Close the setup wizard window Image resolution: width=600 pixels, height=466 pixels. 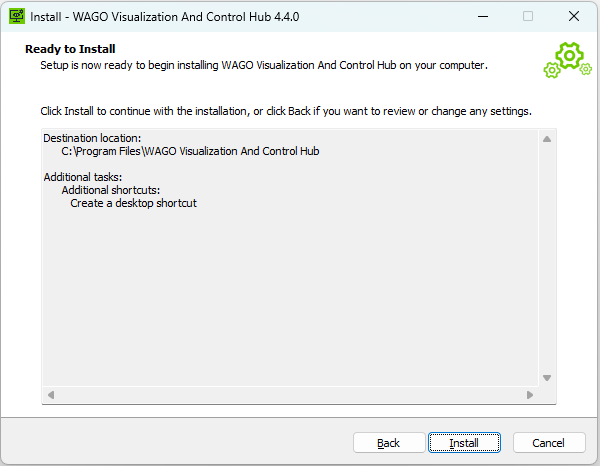pos(573,16)
